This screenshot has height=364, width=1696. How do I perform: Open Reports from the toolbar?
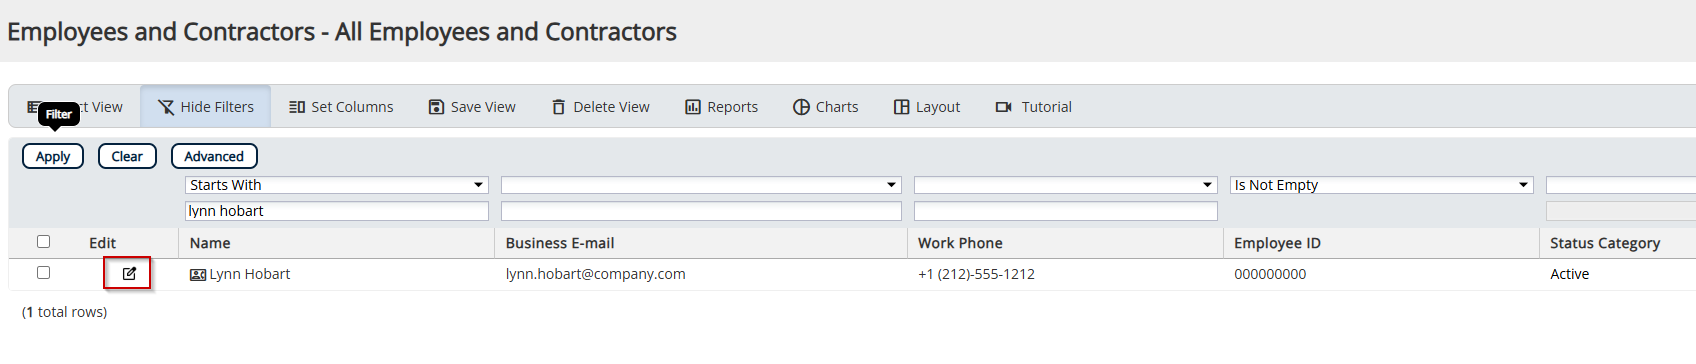pos(721,107)
